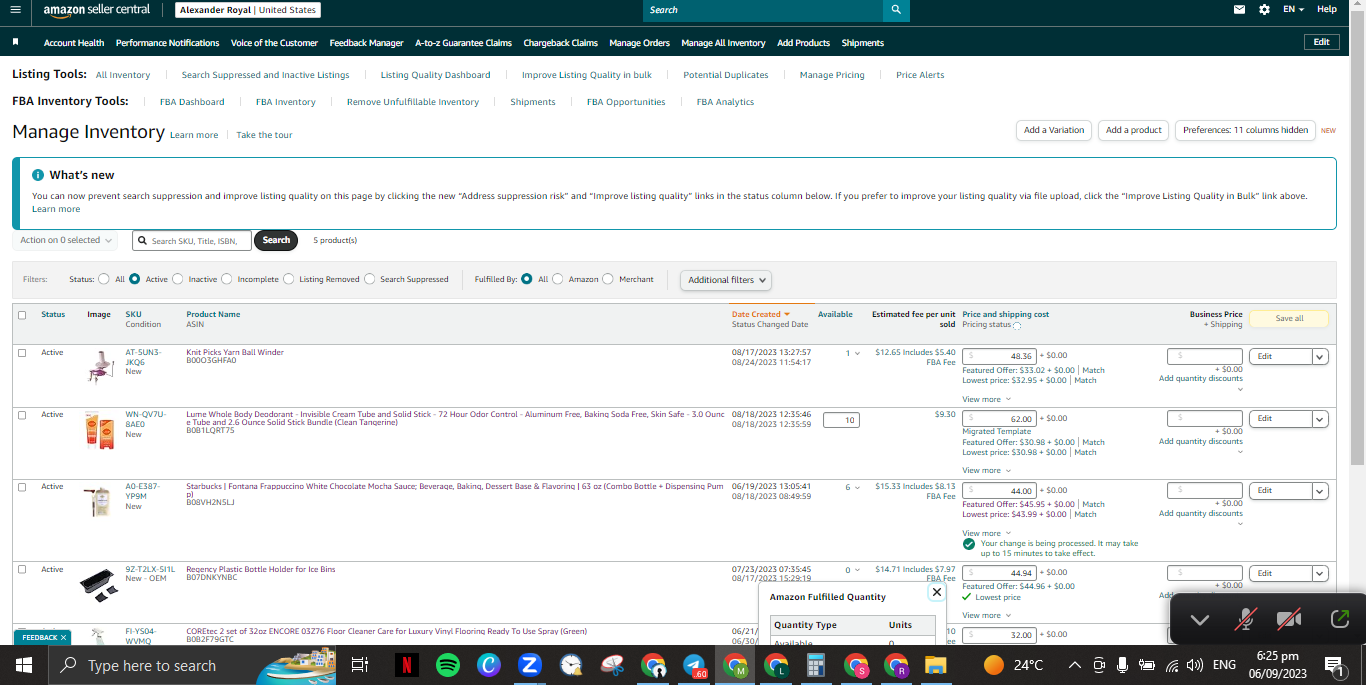
Task: Open Telegram from the taskbar
Action: [x=693, y=665]
